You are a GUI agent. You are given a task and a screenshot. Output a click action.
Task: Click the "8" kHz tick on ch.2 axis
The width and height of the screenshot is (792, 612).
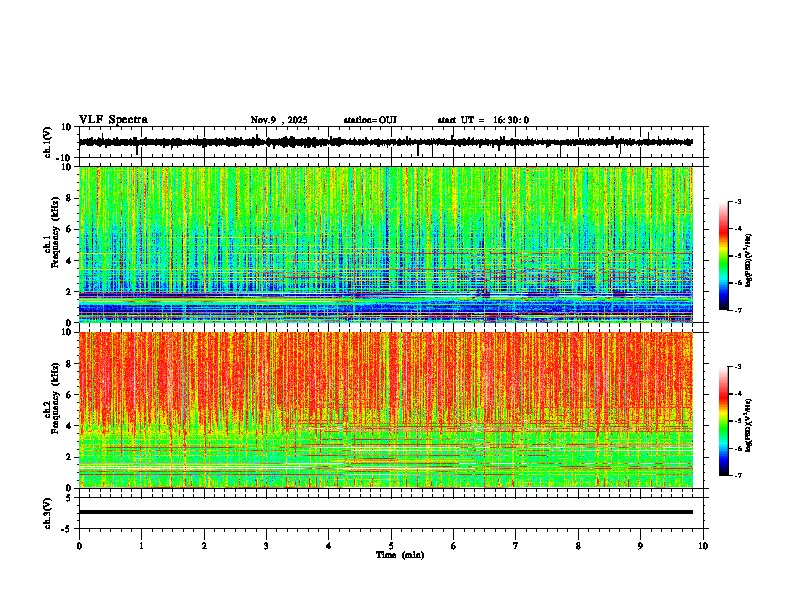[69, 364]
